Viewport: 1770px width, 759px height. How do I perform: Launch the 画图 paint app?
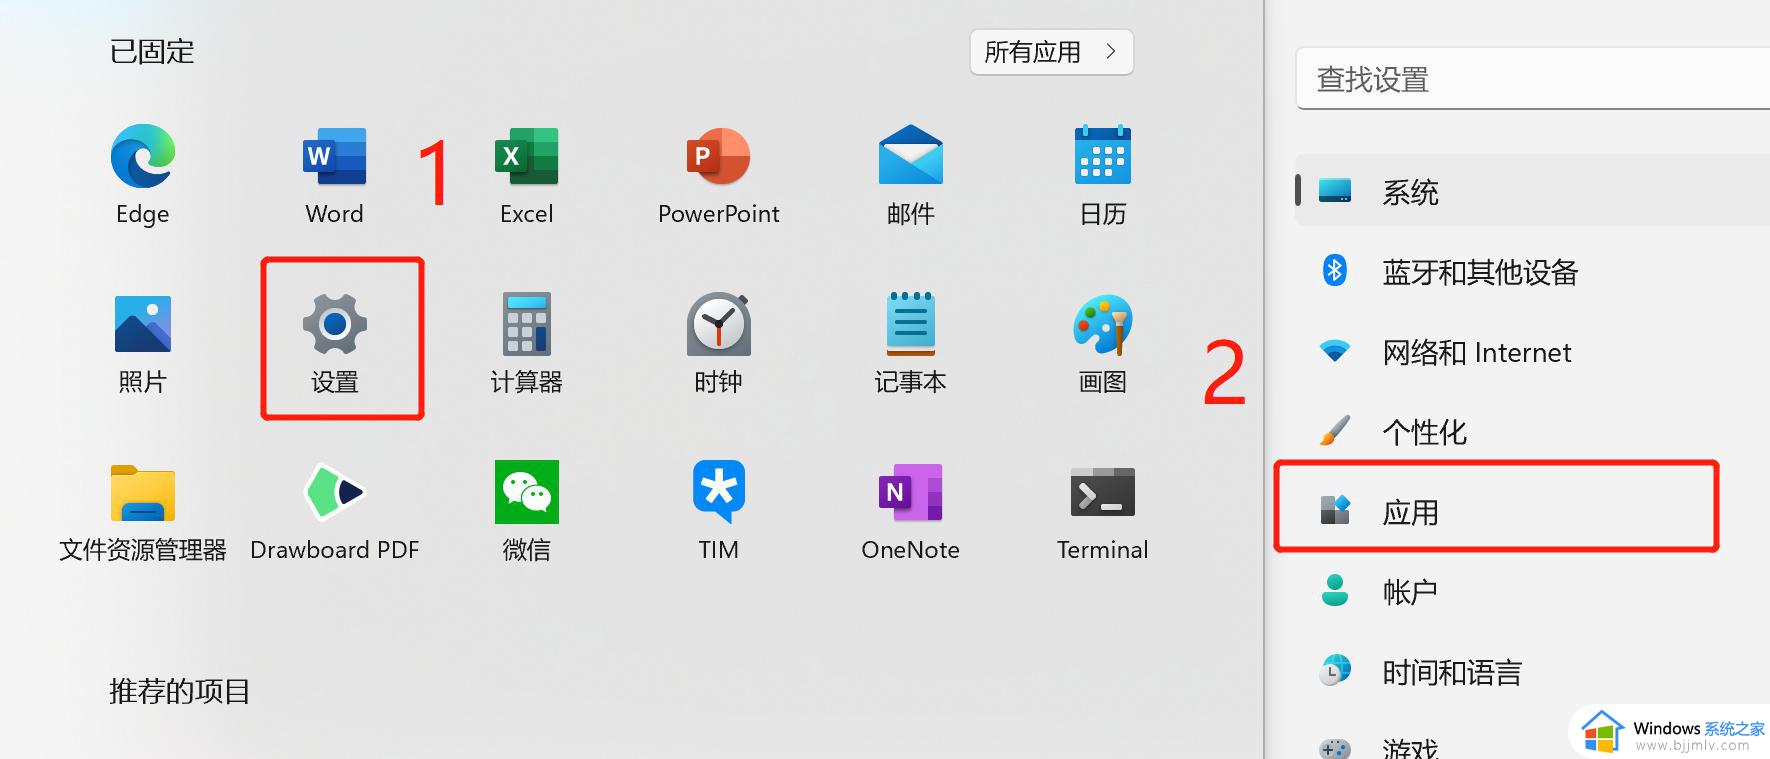coord(1102,324)
